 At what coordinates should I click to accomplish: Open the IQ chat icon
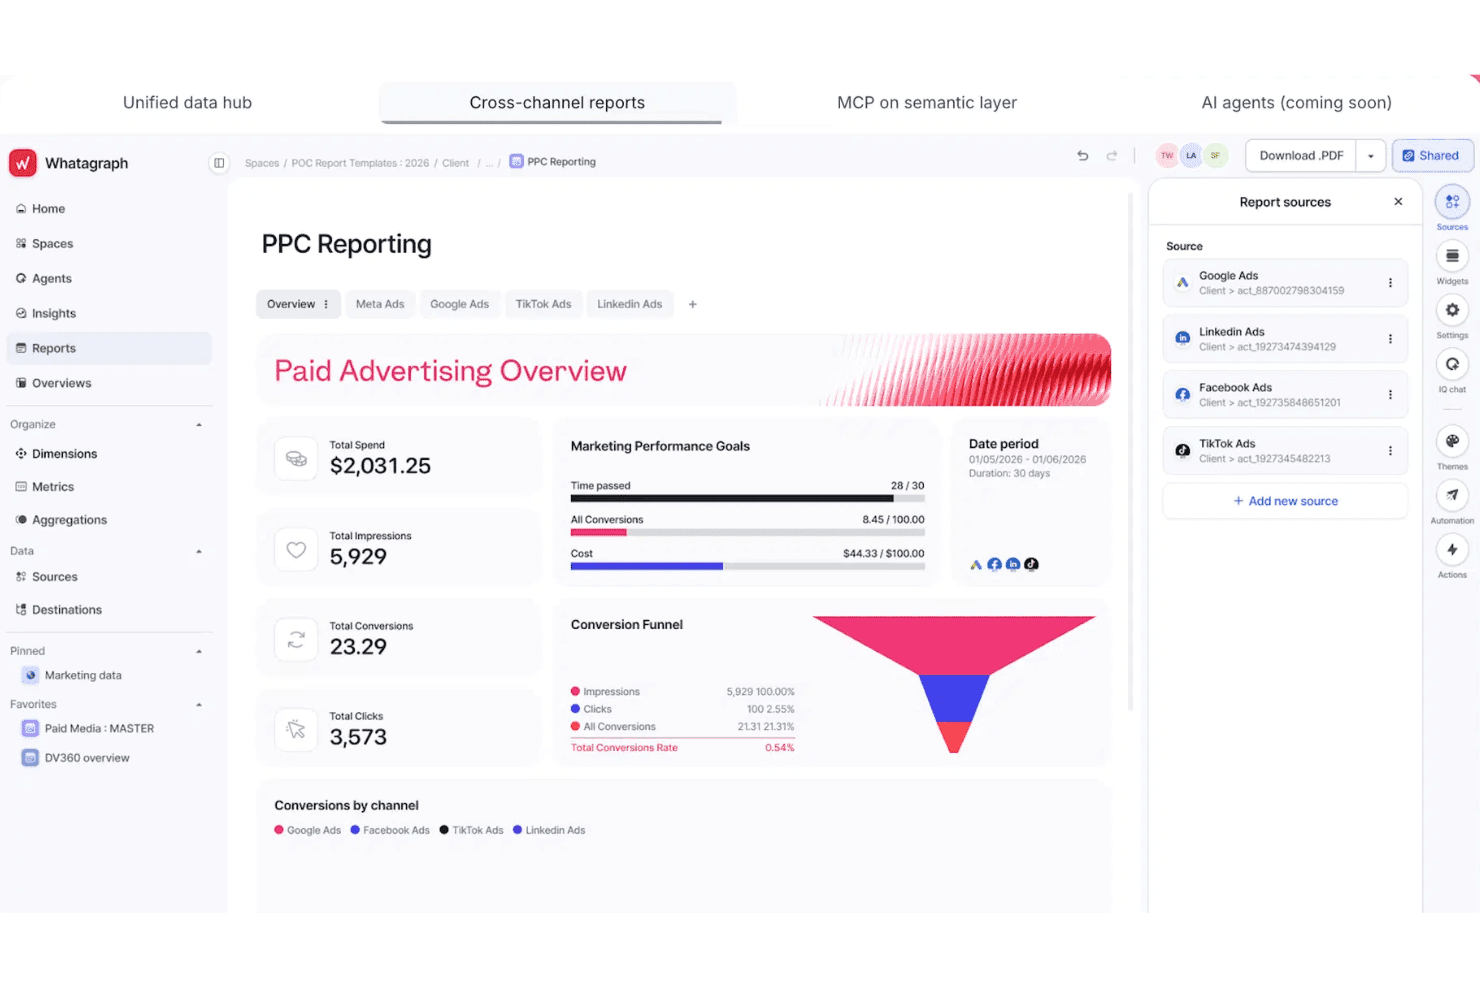click(x=1452, y=364)
